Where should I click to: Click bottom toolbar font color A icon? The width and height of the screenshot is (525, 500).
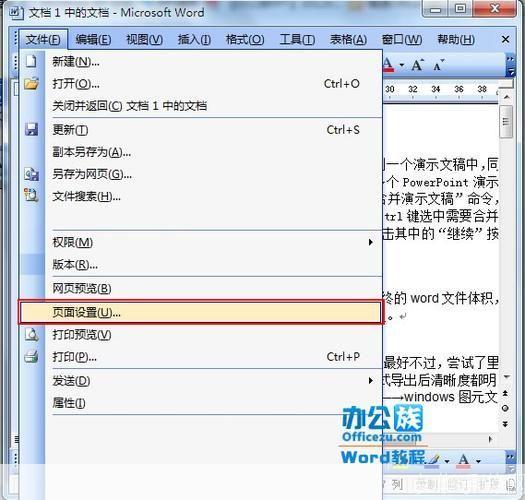tap(464, 460)
